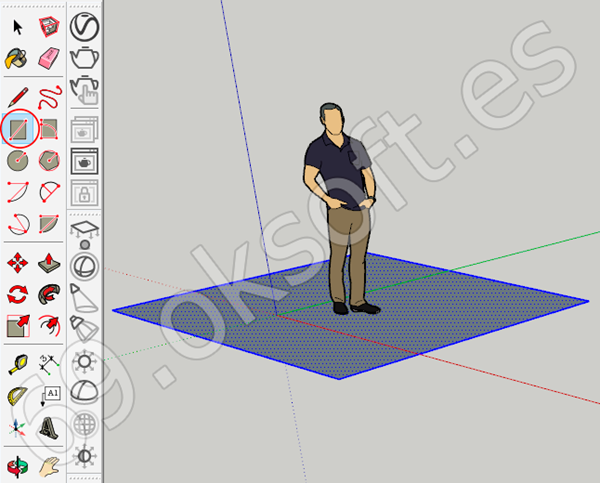Select the Rotated Rectangle tool
This screenshot has height=483, width=600.
point(49,129)
